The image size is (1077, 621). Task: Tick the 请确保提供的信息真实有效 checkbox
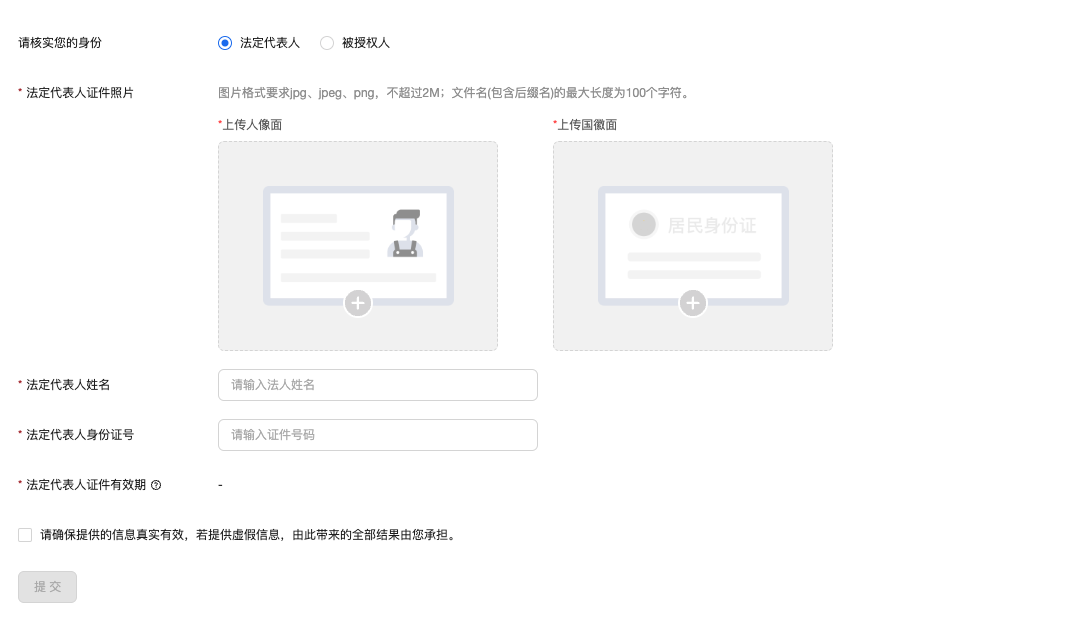pos(25,535)
